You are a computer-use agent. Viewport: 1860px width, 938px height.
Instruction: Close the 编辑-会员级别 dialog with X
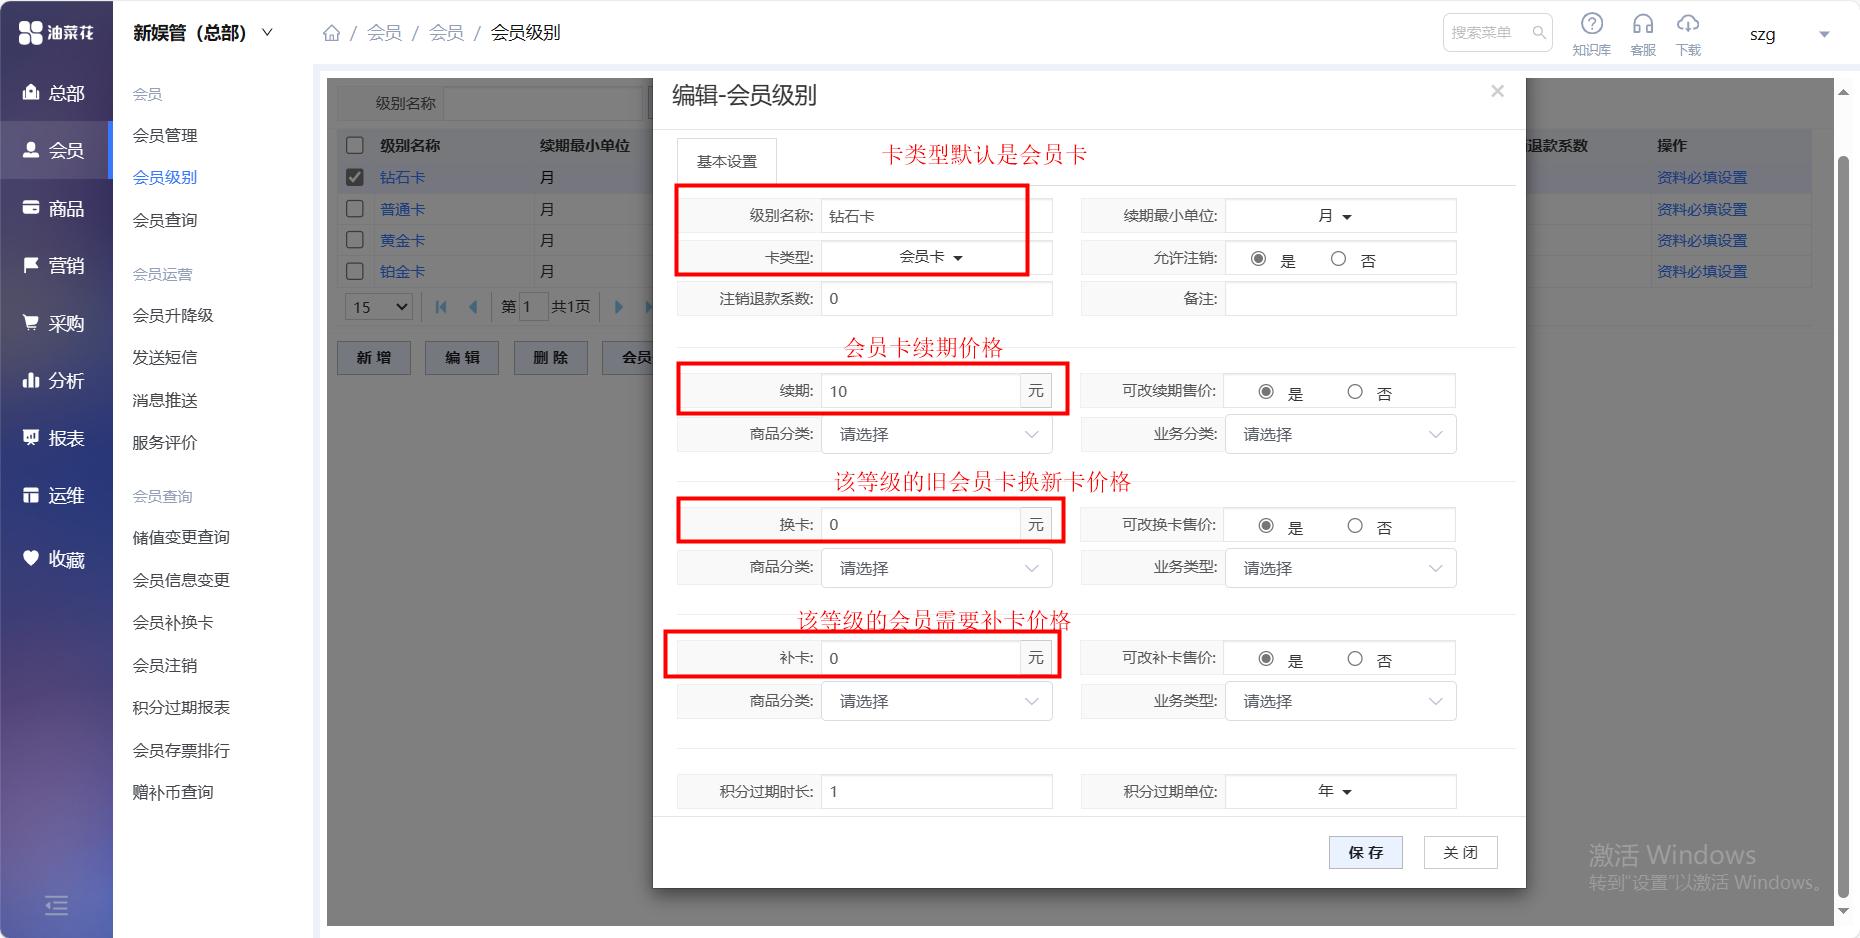[x=1497, y=91]
